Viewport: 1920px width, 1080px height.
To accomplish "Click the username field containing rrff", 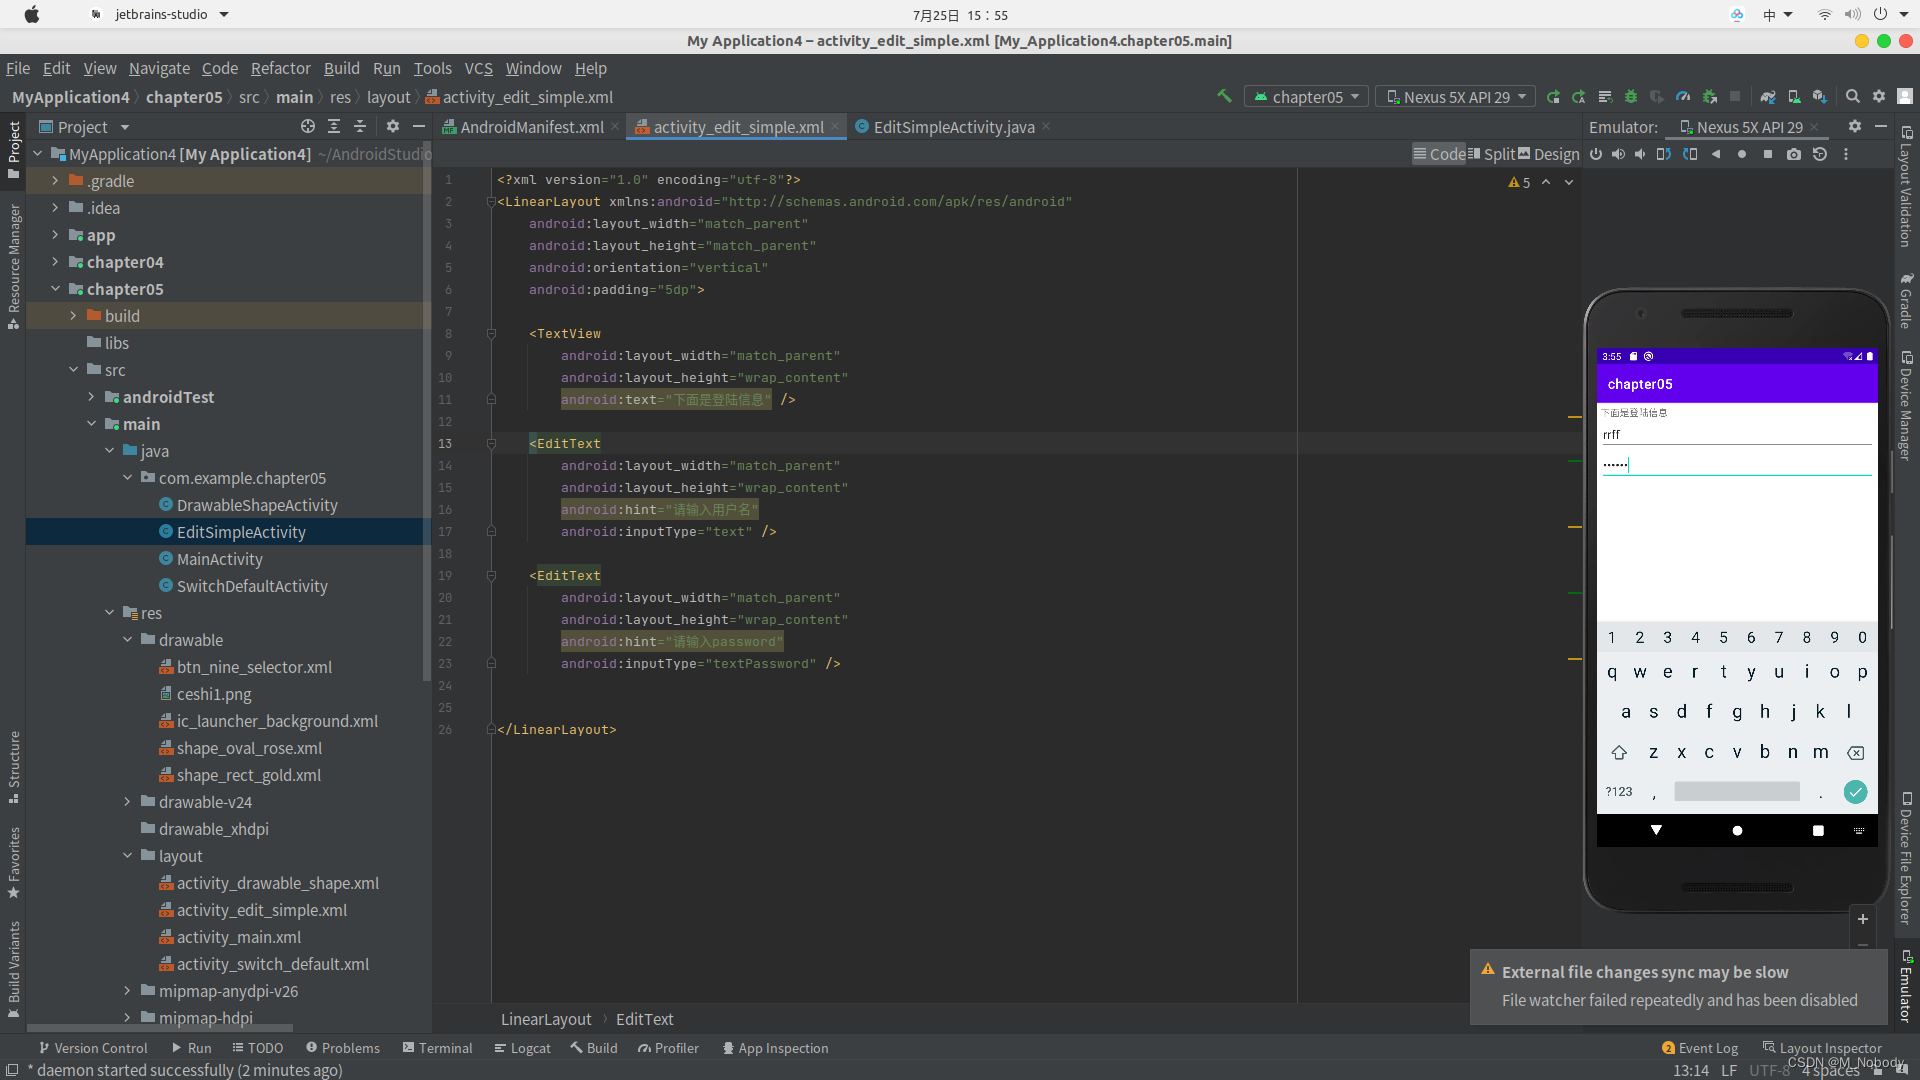I will (x=1736, y=435).
